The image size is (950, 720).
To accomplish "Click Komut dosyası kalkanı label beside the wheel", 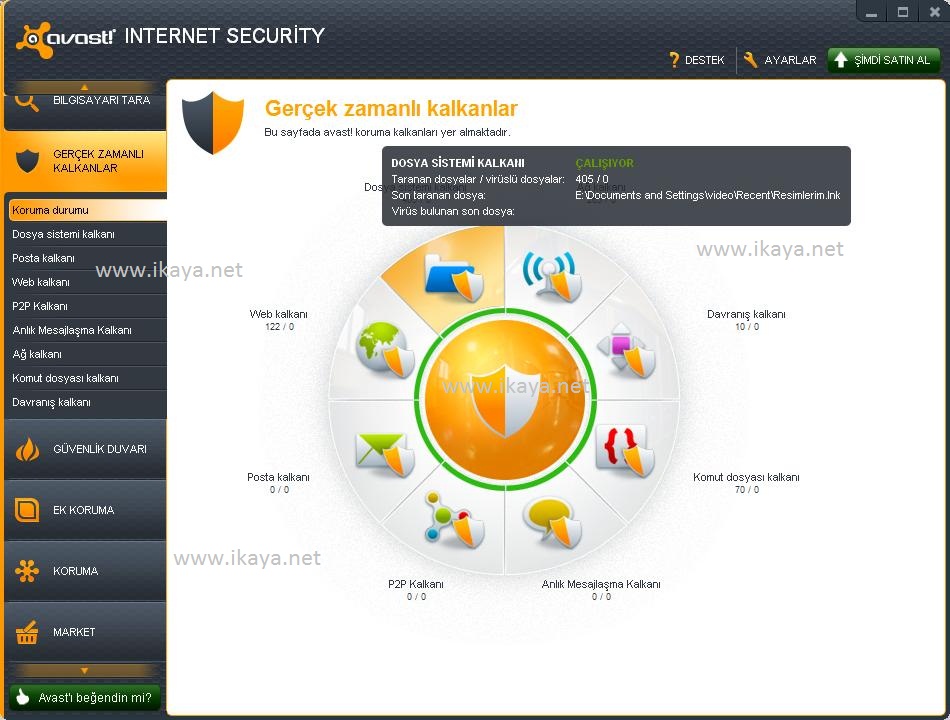I will (x=746, y=477).
